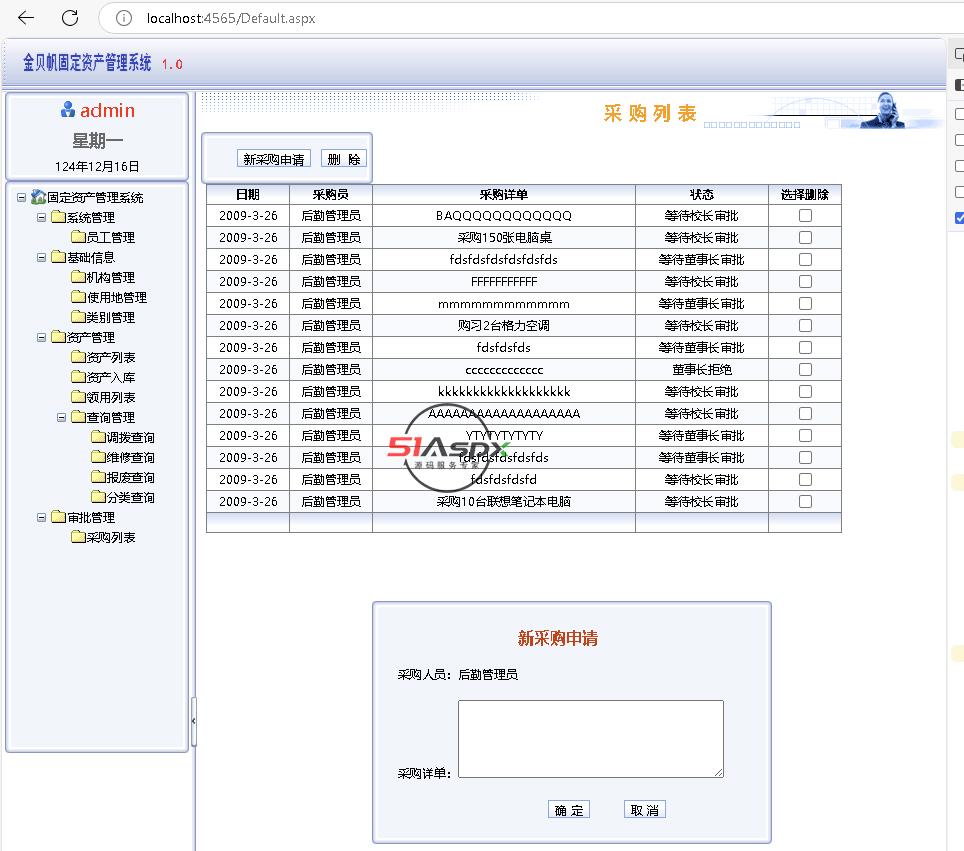Tick the checkbox for 购习2台格力空调 row
The height and width of the screenshot is (851, 964).
[x=805, y=326]
